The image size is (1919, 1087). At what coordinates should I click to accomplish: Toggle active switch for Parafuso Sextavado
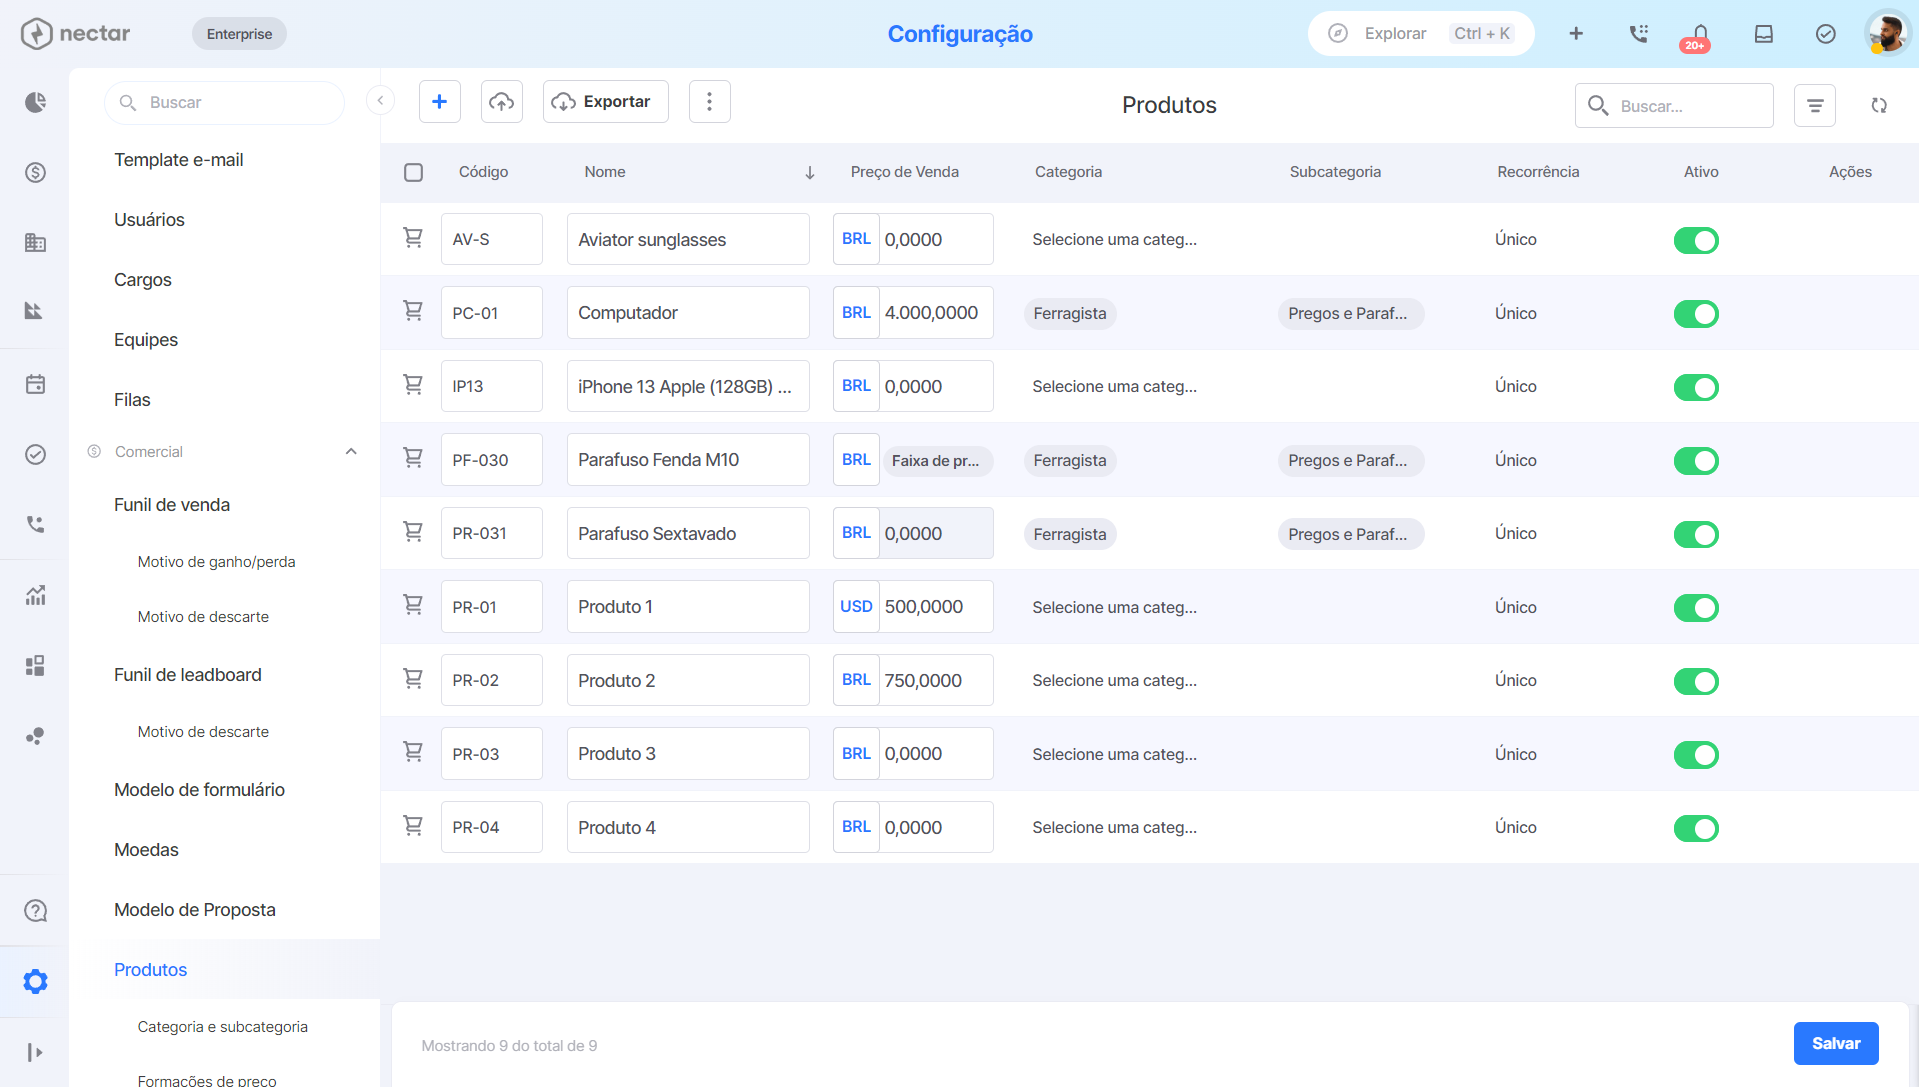1696,534
